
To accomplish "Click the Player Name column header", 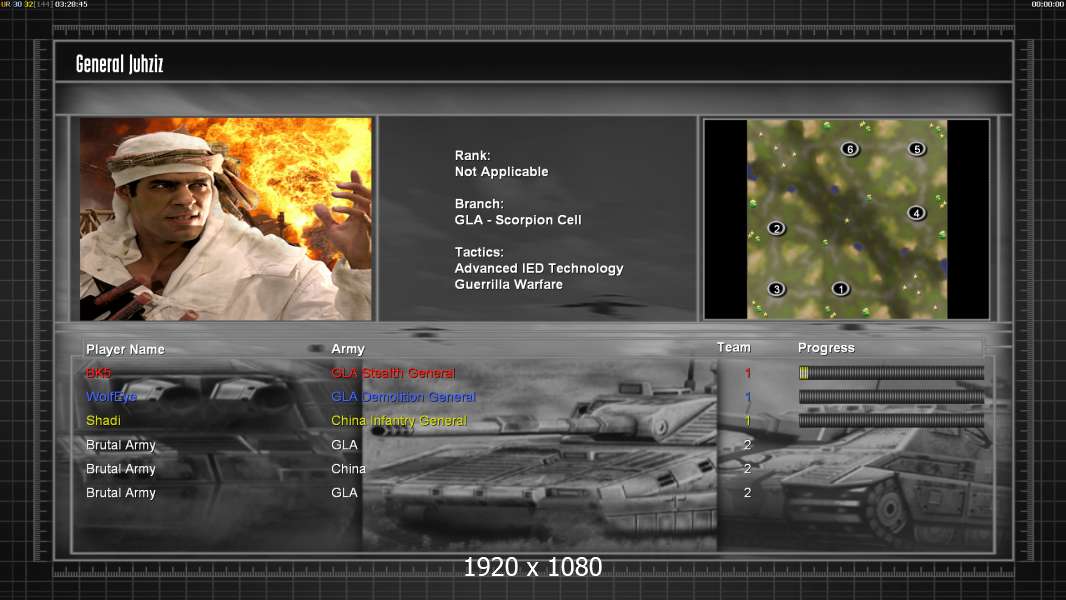I will 125,349.
